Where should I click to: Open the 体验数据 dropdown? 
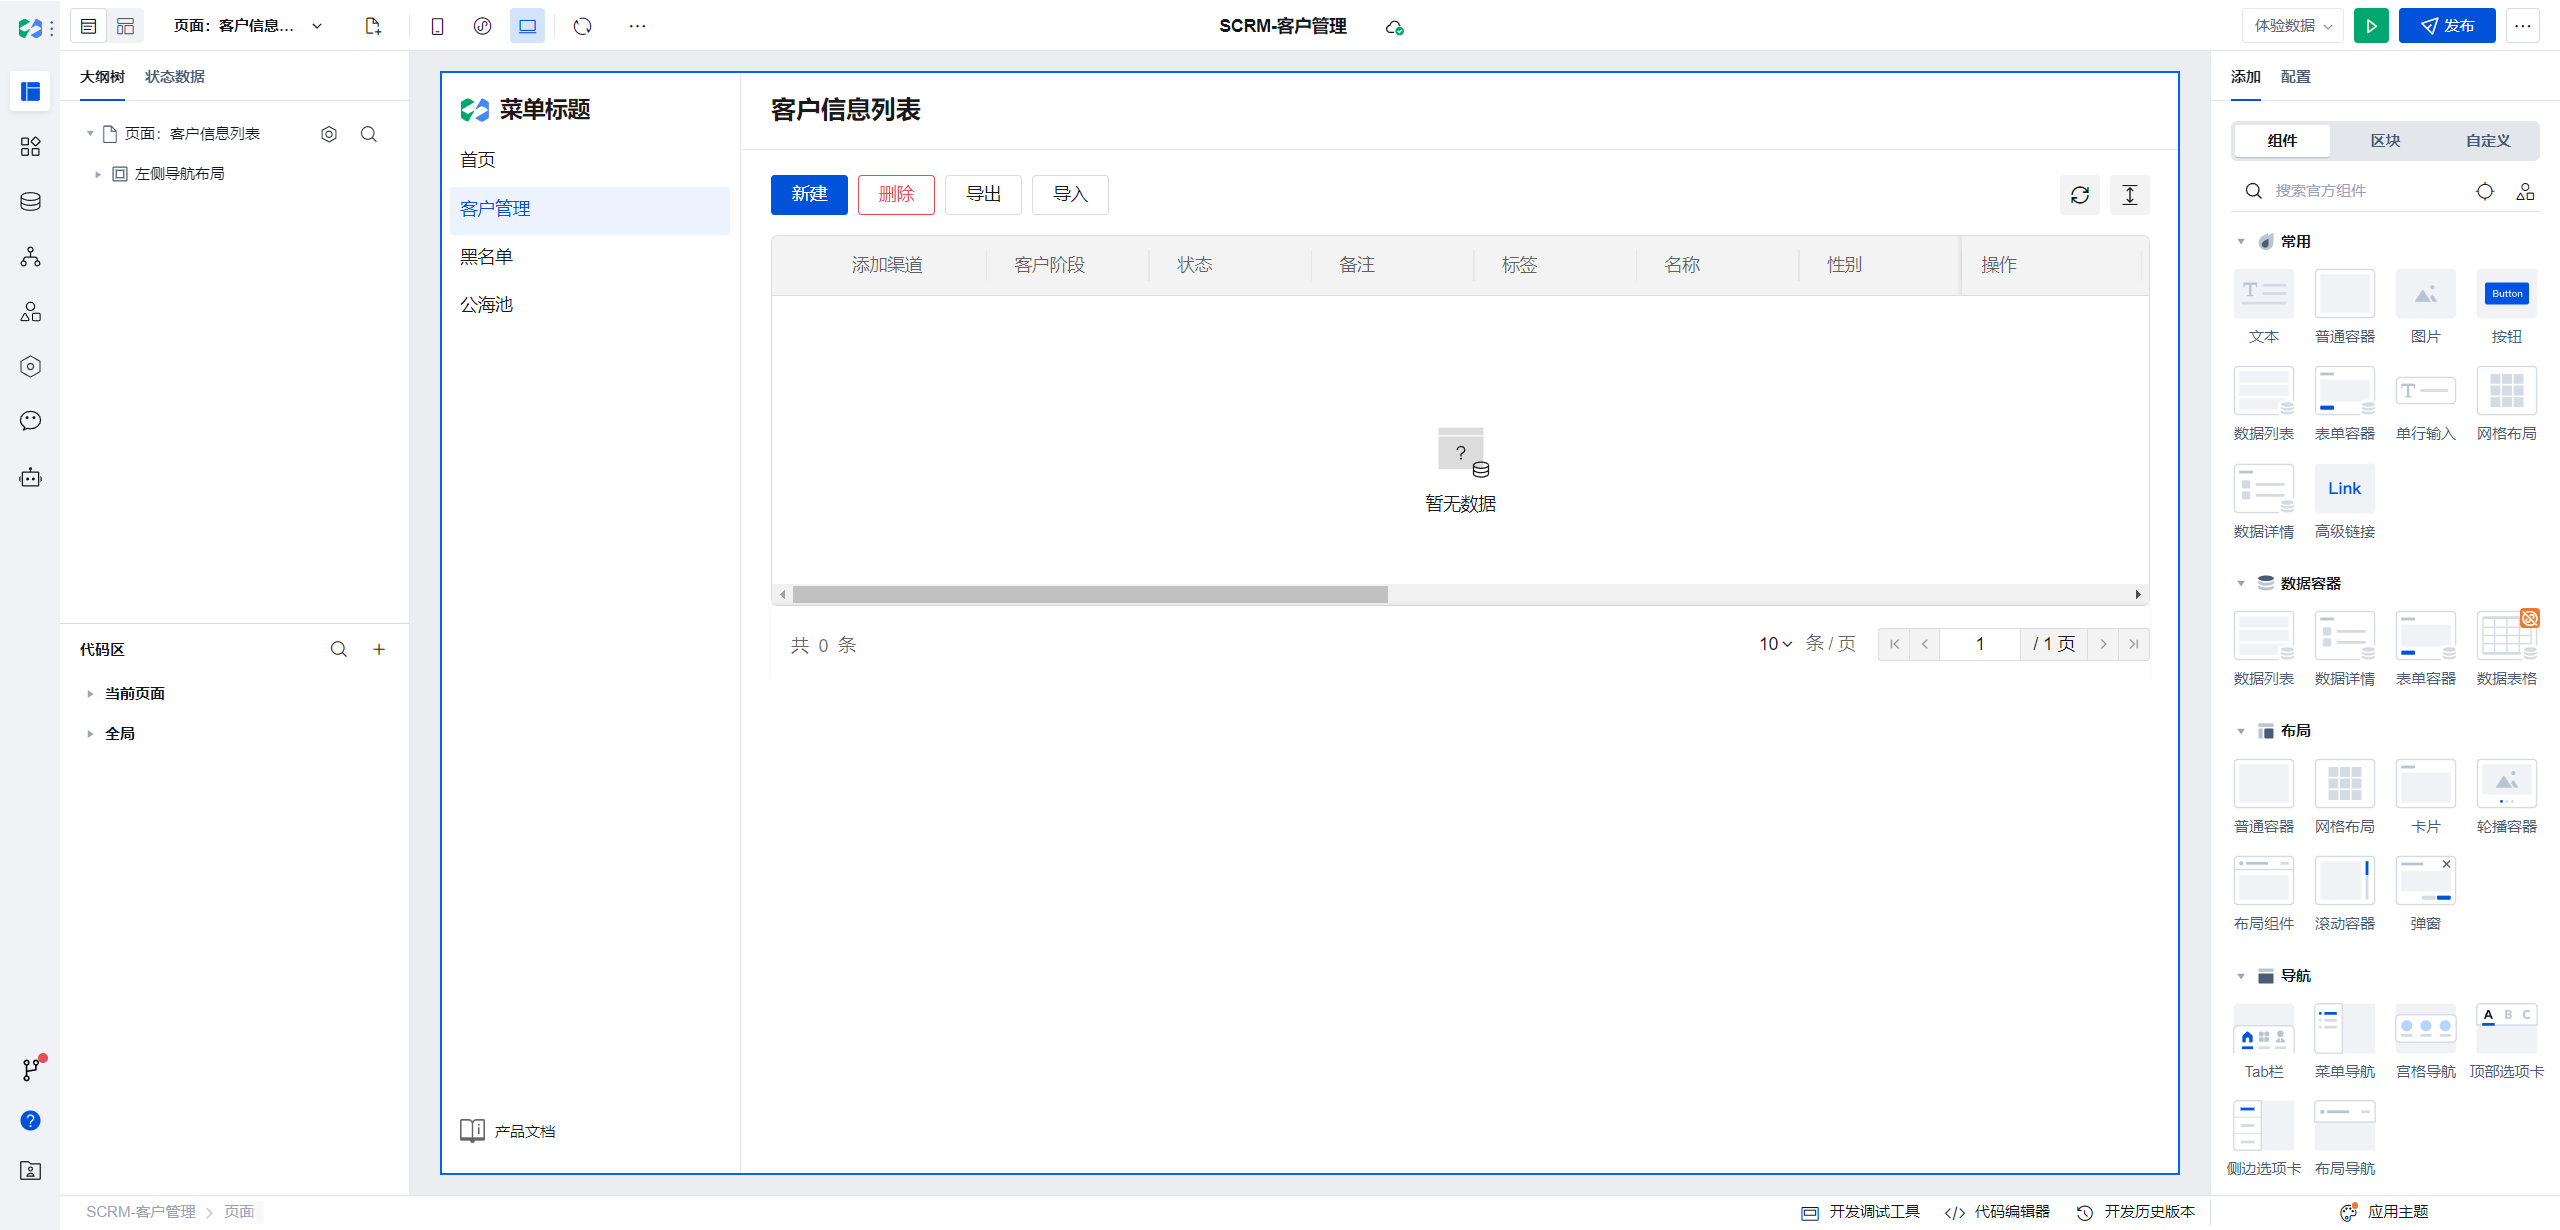tap(2292, 26)
